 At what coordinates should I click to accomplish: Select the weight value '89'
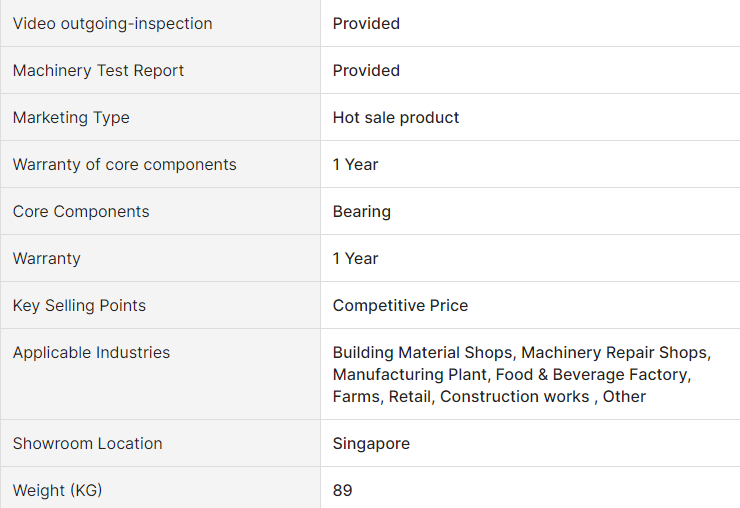(x=342, y=490)
